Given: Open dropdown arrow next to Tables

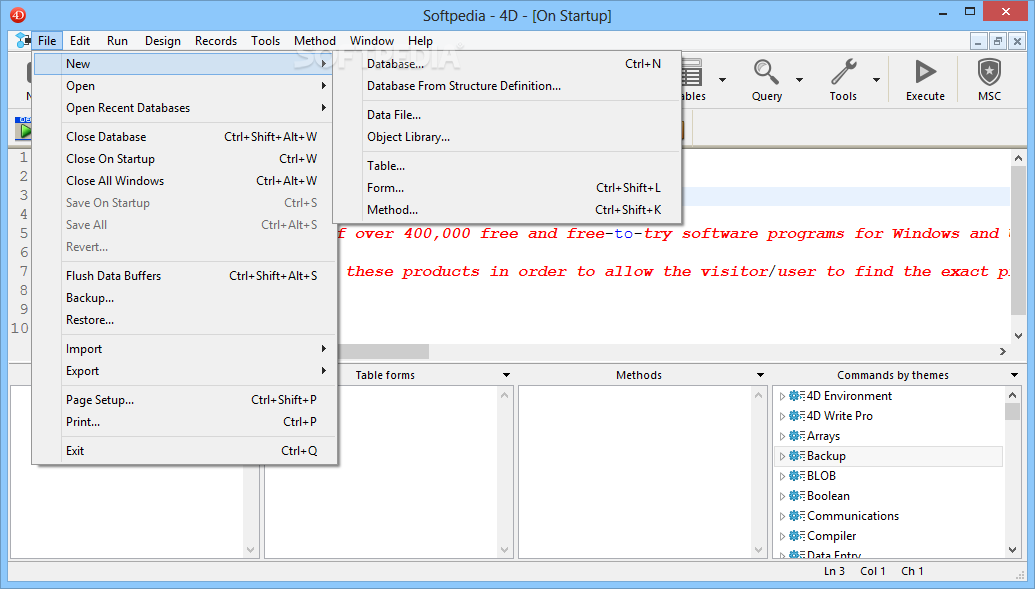Looking at the screenshot, I should click(722, 80).
